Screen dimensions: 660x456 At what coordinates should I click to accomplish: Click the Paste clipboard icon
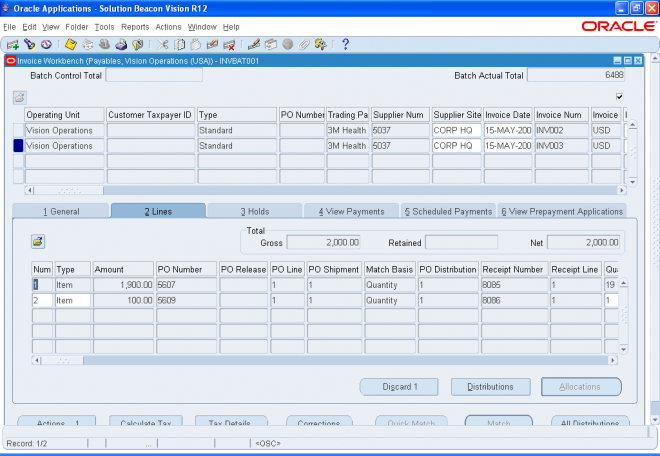196,44
